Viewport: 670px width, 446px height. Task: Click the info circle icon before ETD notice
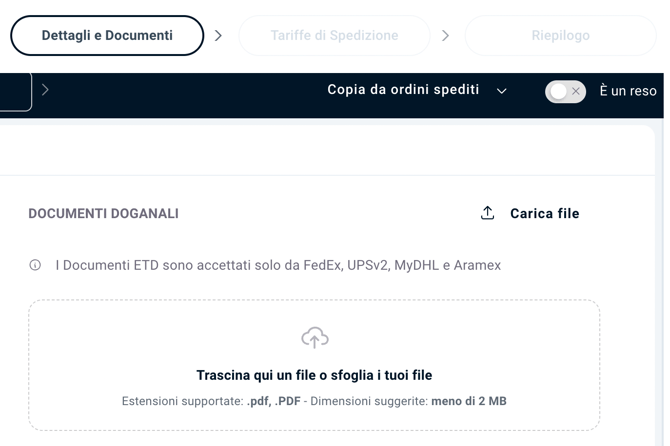(35, 265)
